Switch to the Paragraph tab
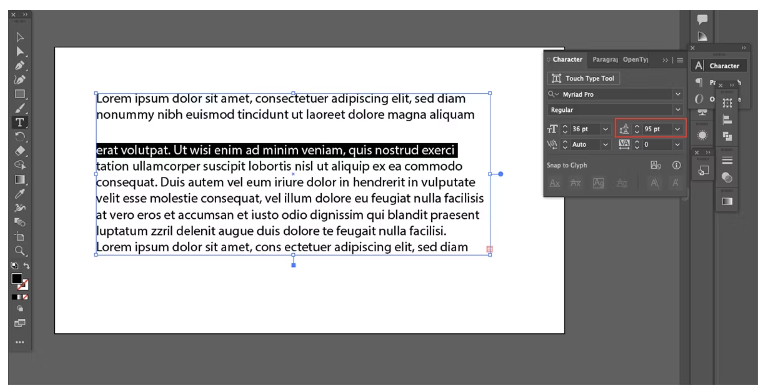The height and width of the screenshot is (389, 767). tap(605, 60)
